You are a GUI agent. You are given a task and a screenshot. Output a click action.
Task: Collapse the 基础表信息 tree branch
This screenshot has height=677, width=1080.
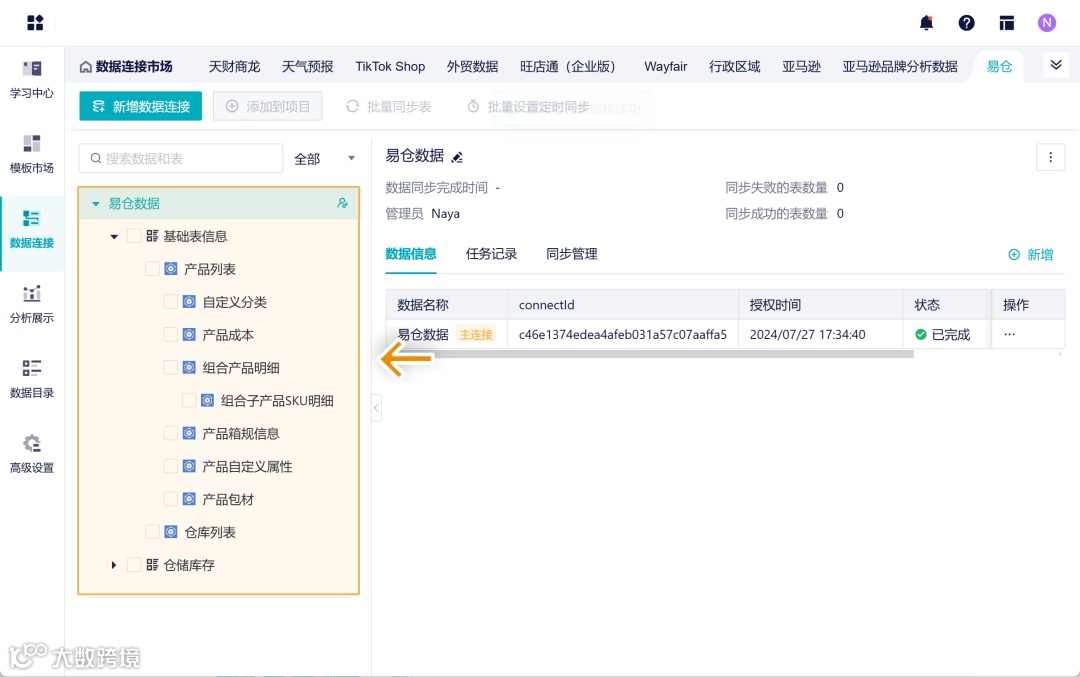pyautogui.click(x=114, y=237)
